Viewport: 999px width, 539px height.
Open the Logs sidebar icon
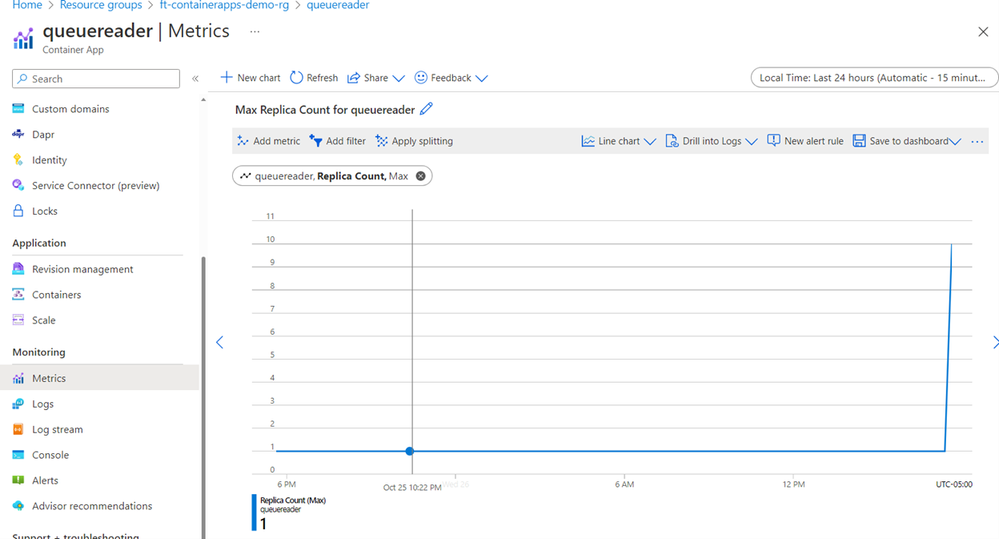(18, 403)
